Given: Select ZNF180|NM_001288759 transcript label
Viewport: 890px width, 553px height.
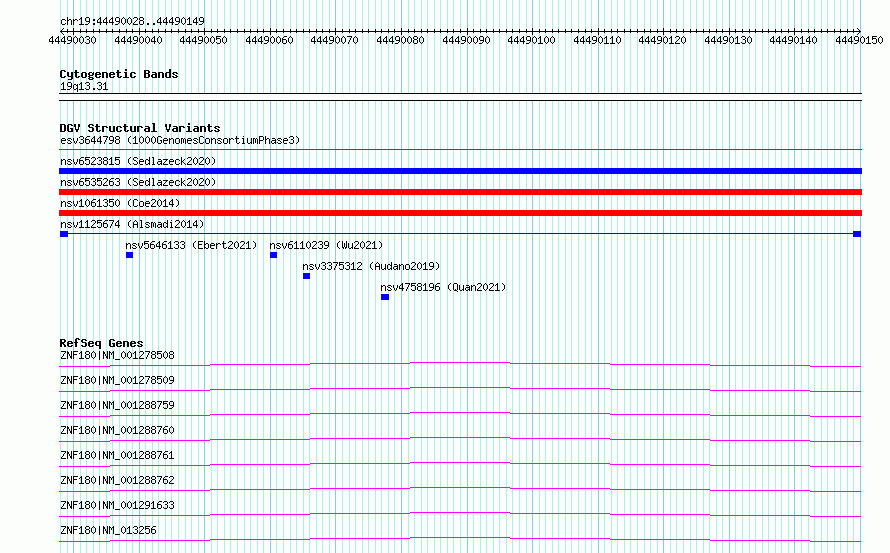Looking at the screenshot, I should click(117, 405).
